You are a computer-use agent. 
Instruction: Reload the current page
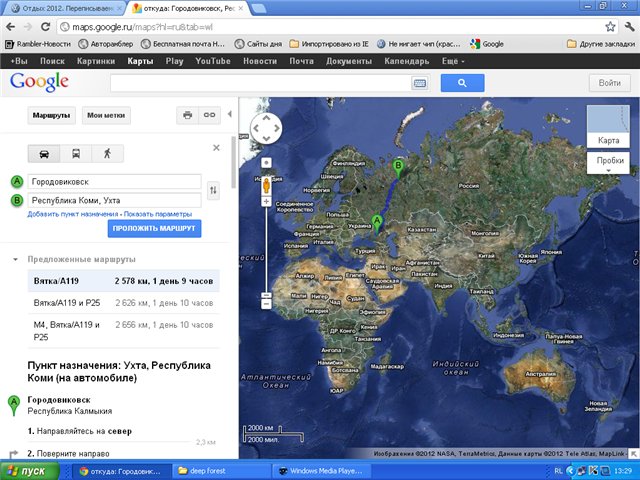point(45,27)
